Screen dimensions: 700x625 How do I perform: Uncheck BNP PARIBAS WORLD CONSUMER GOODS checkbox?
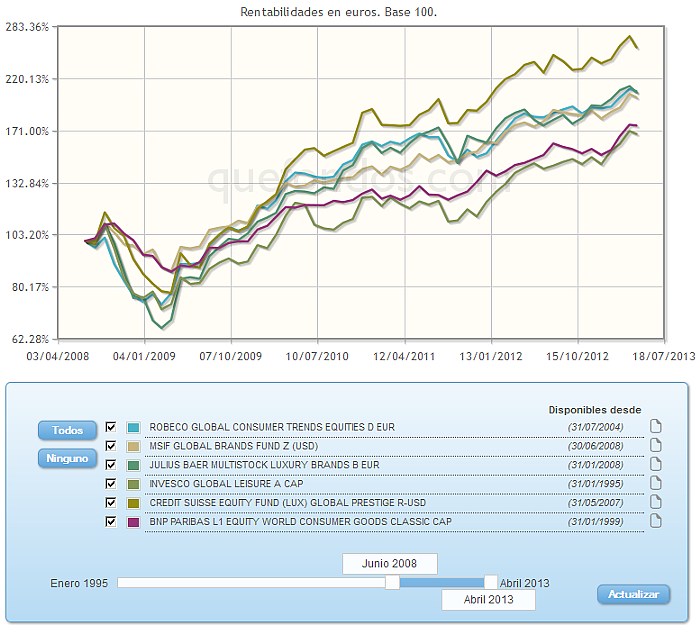click(x=111, y=522)
